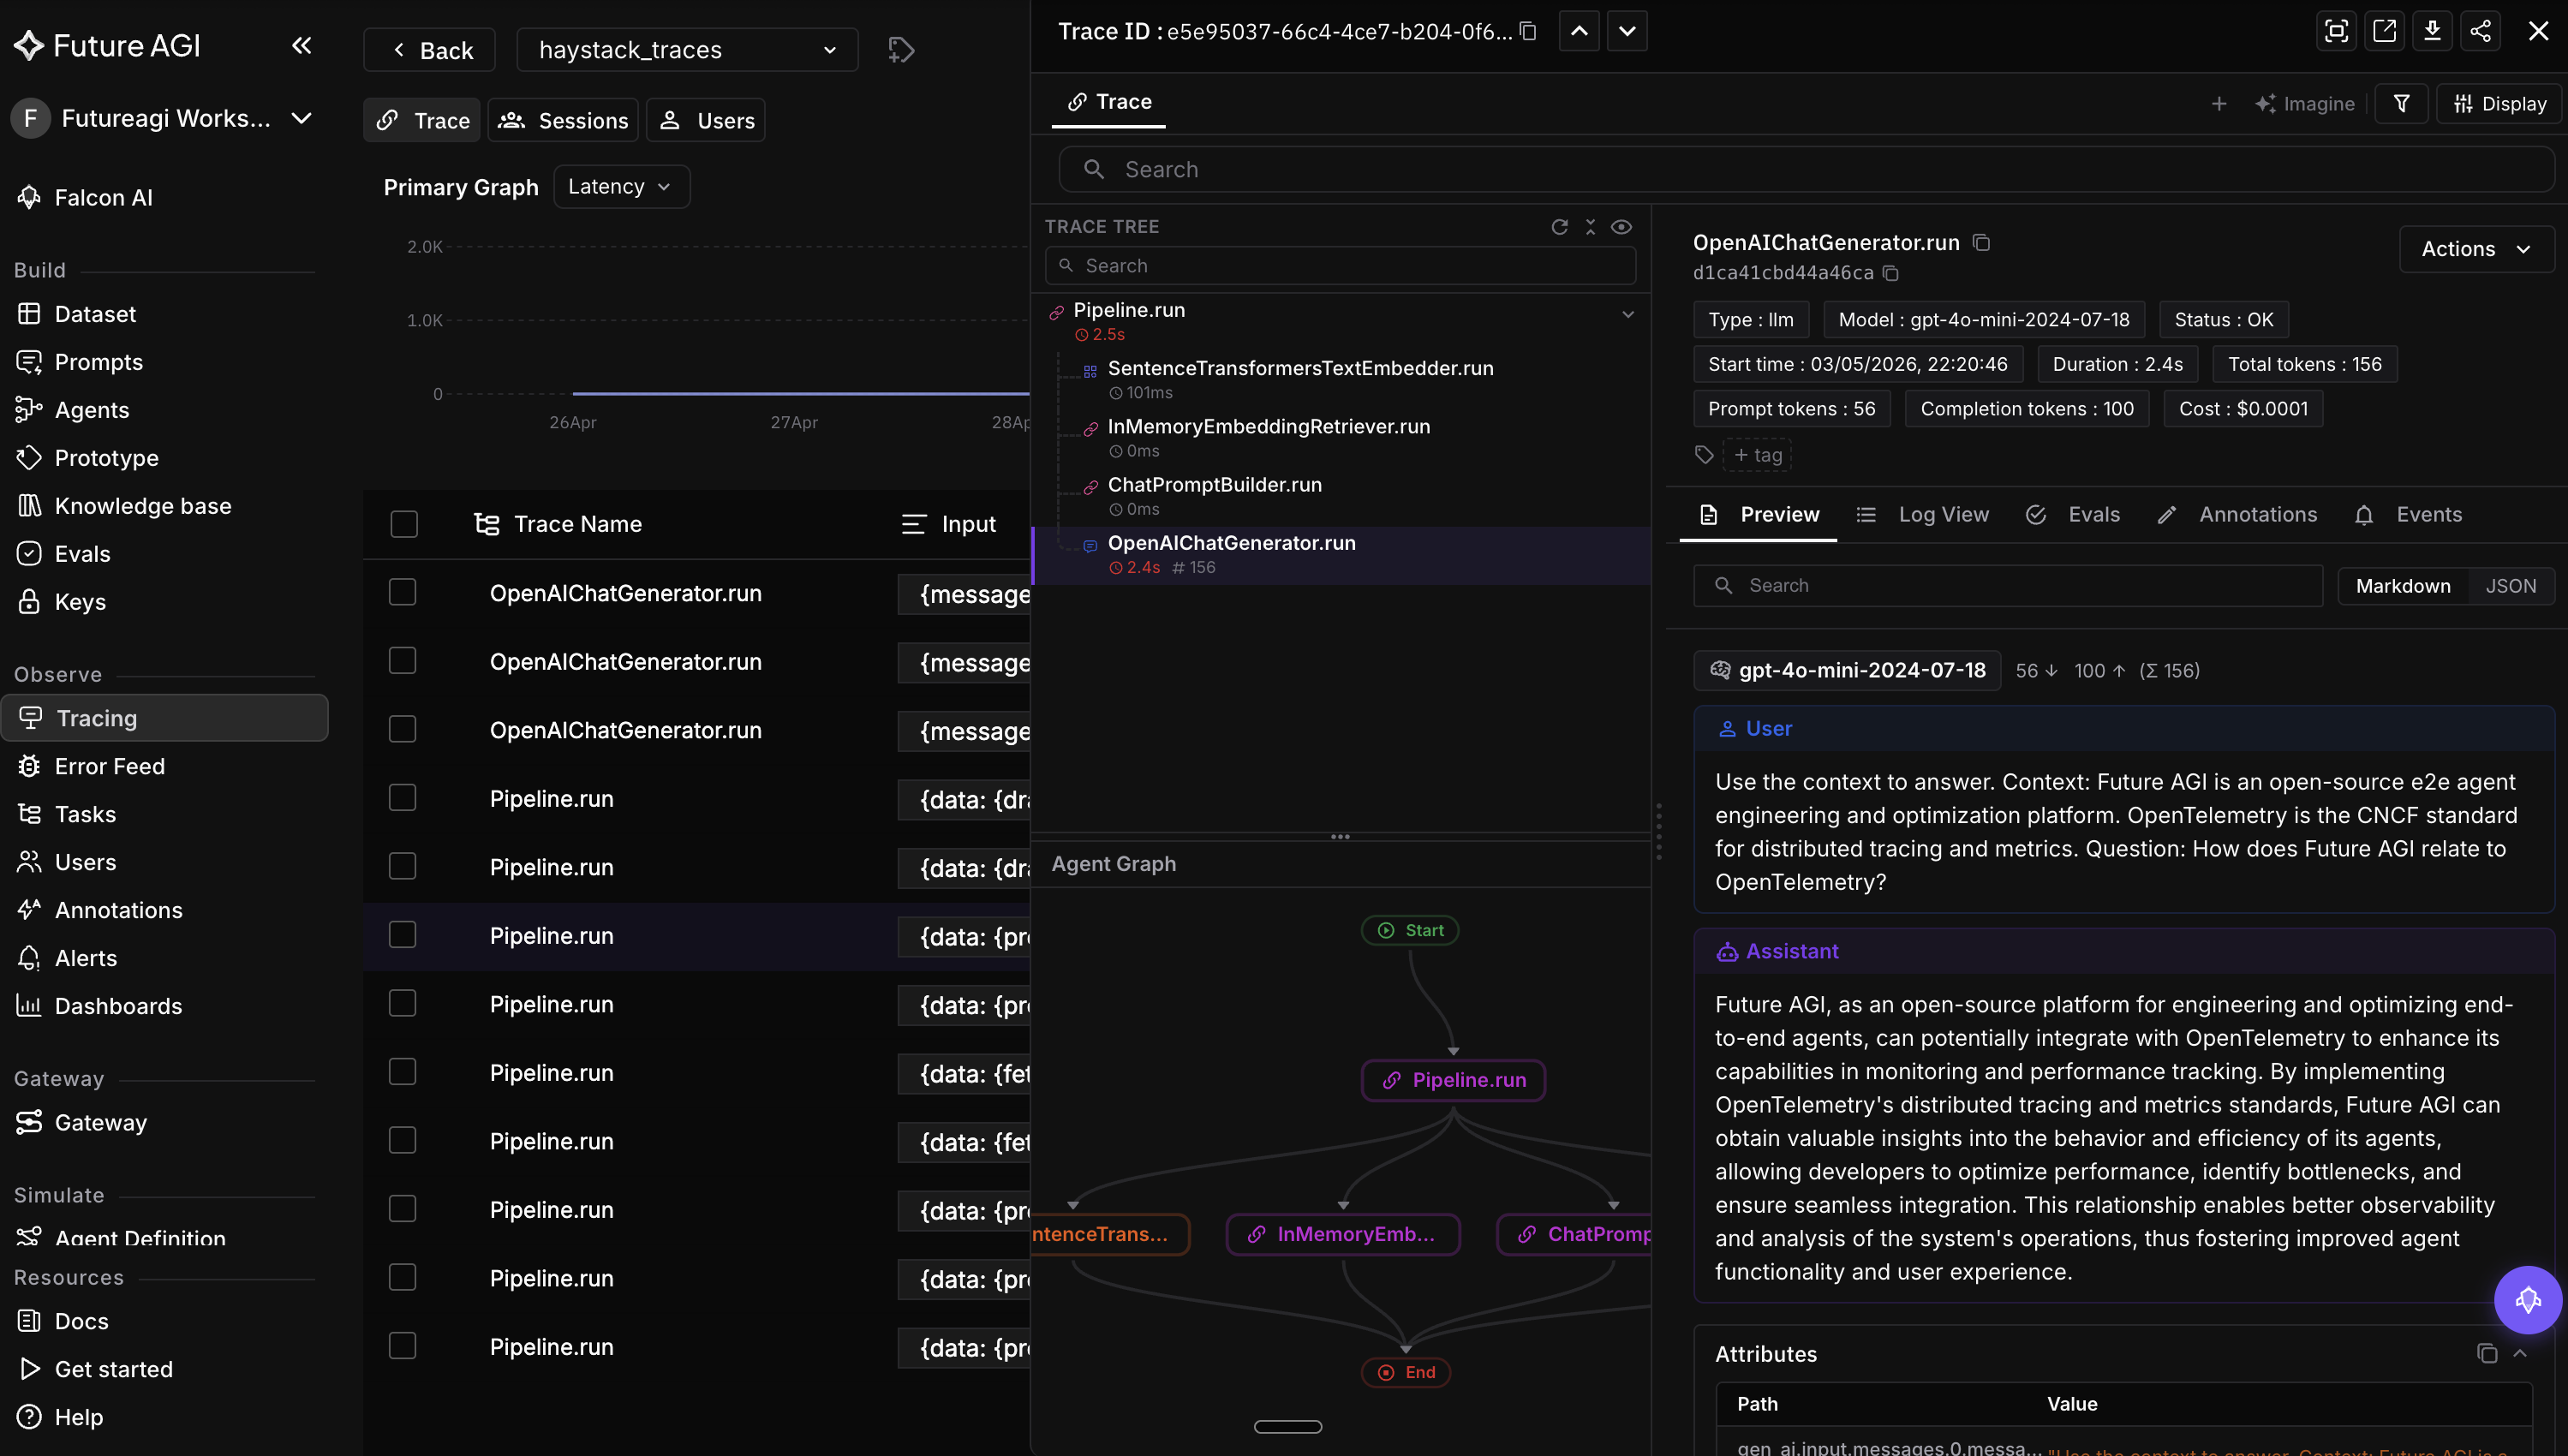Tick the select-all checkbox in table header

[403, 524]
